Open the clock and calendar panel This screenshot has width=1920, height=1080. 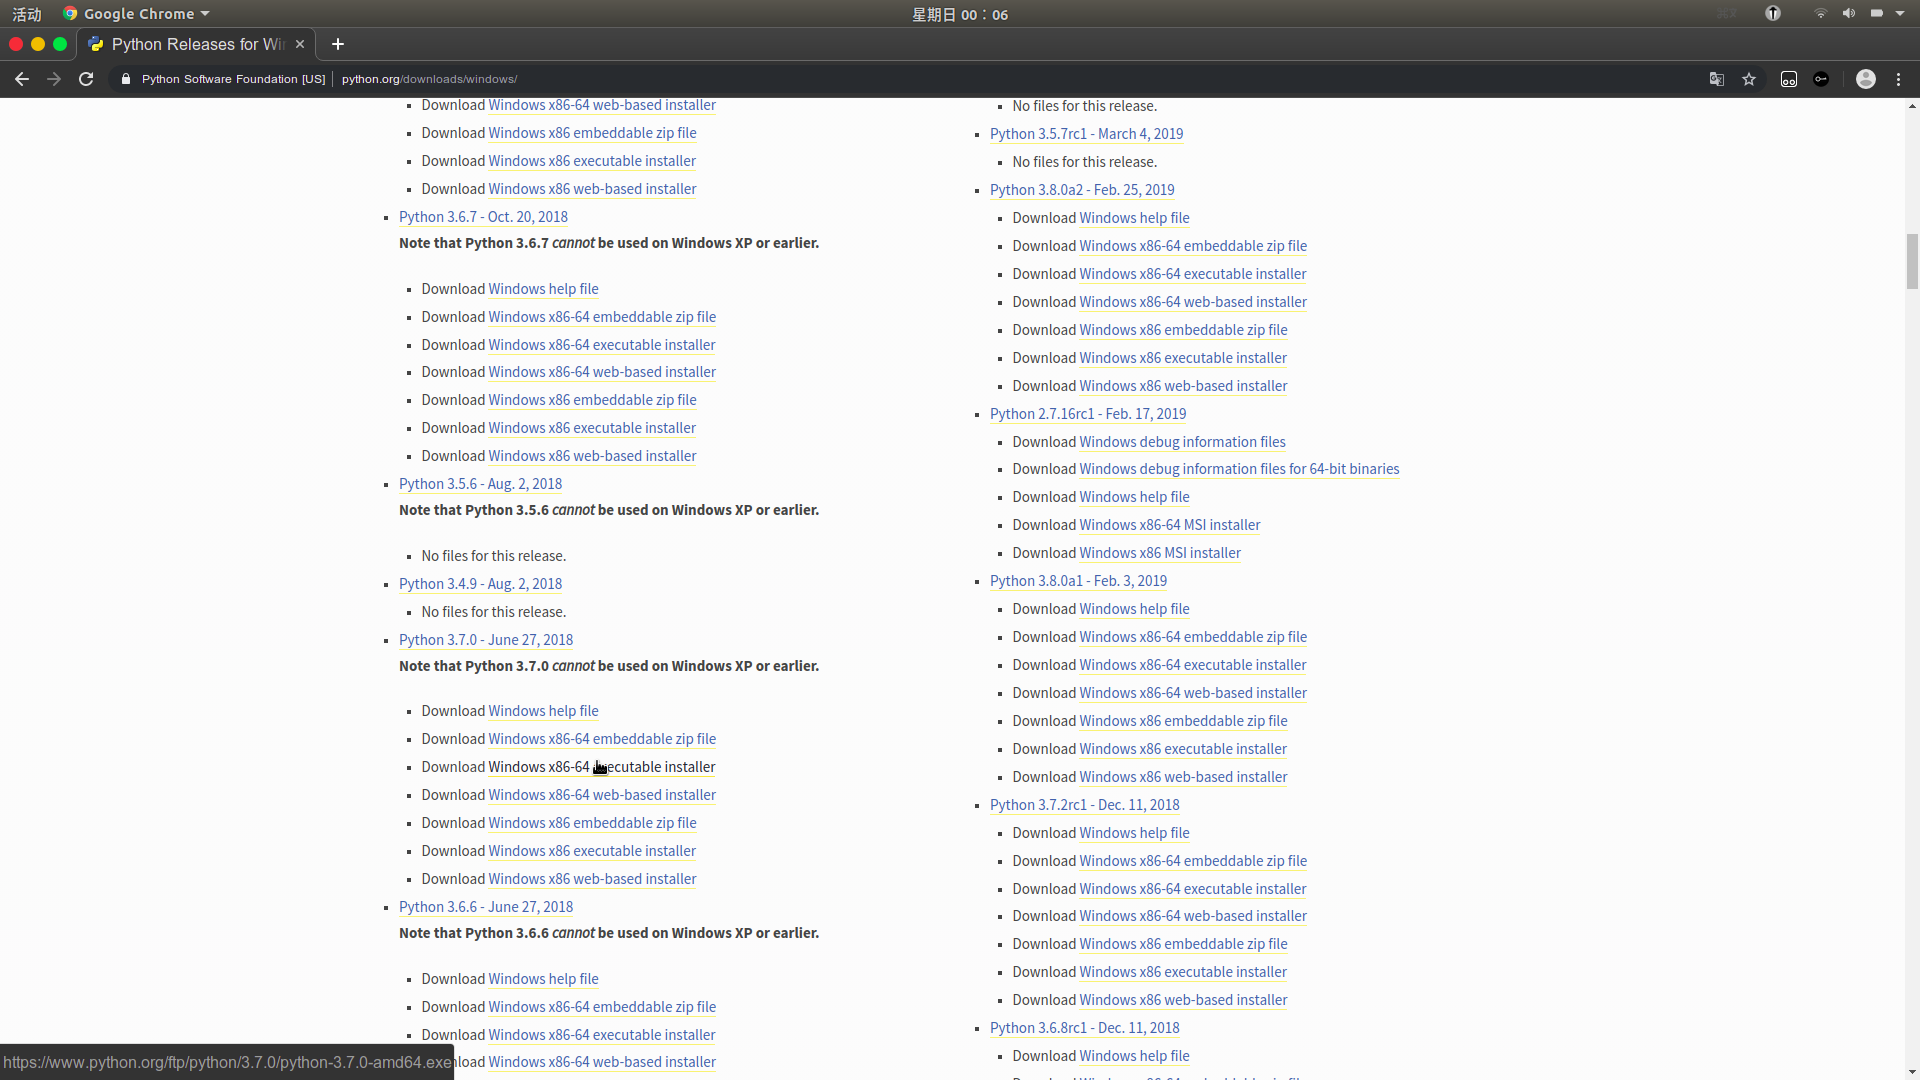pyautogui.click(x=960, y=14)
